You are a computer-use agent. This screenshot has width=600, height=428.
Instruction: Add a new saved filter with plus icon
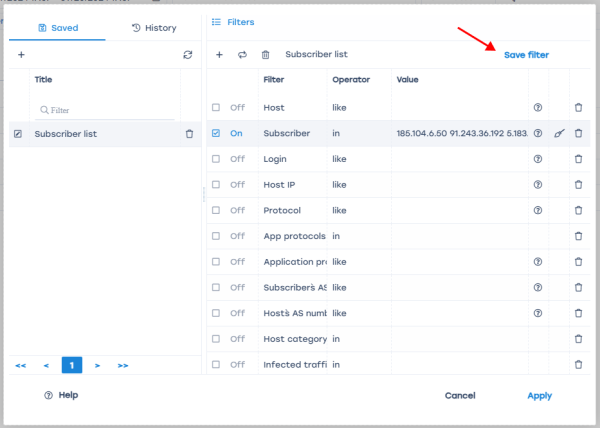pos(21,55)
